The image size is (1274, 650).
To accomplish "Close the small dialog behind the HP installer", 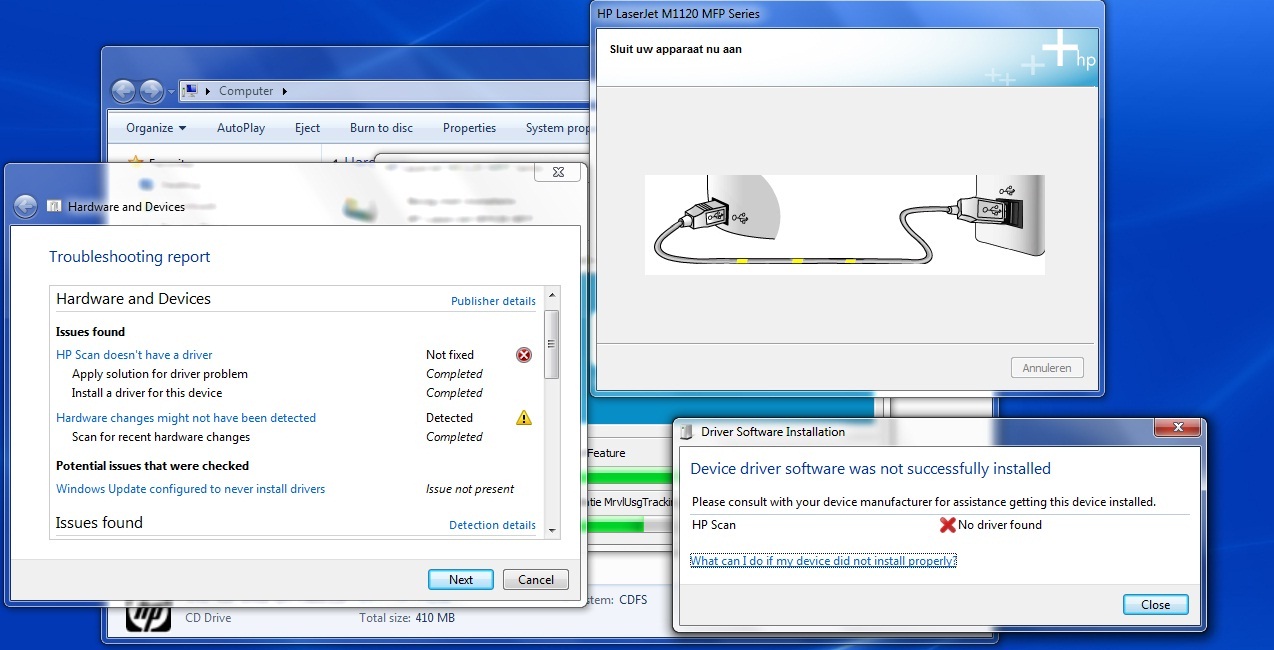I will point(558,172).
